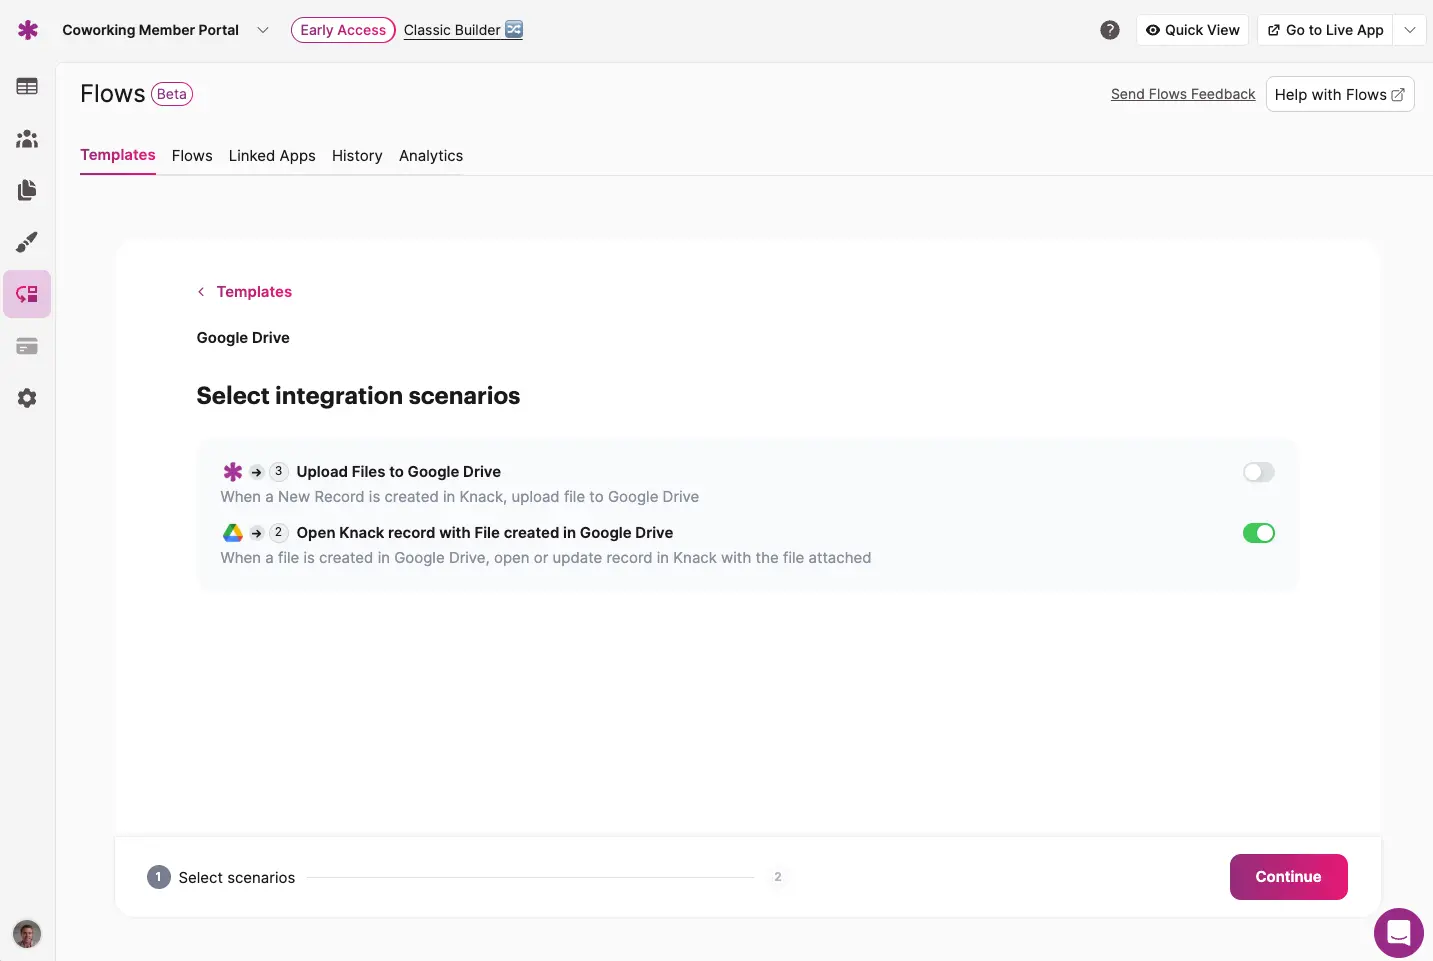
Task: Go back using the Templates breadcrumb
Action: click(x=253, y=292)
